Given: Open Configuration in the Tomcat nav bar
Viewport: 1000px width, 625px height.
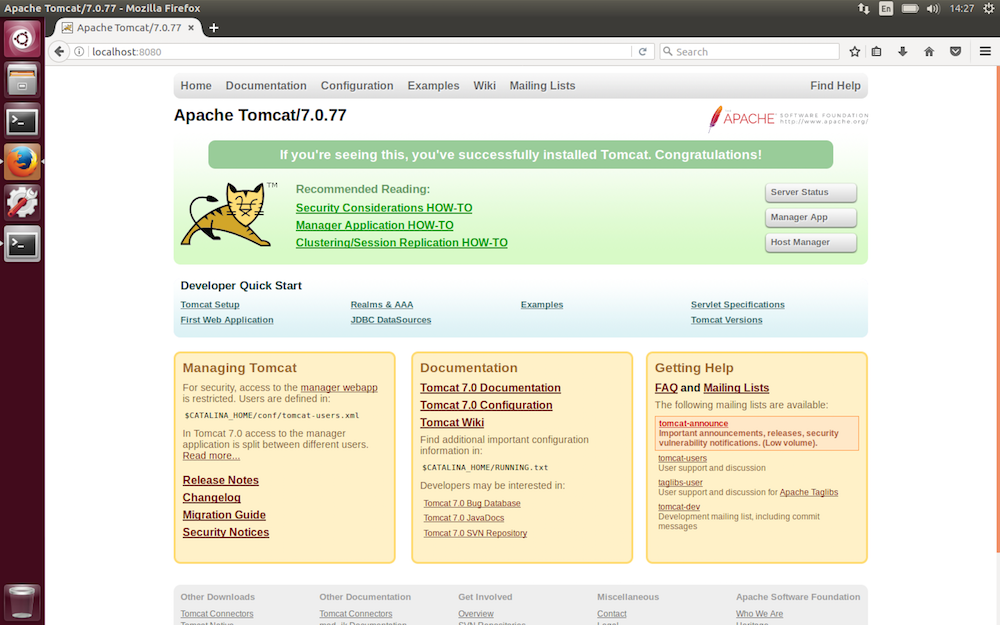Looking at the screenshot, I should [357, 85].
